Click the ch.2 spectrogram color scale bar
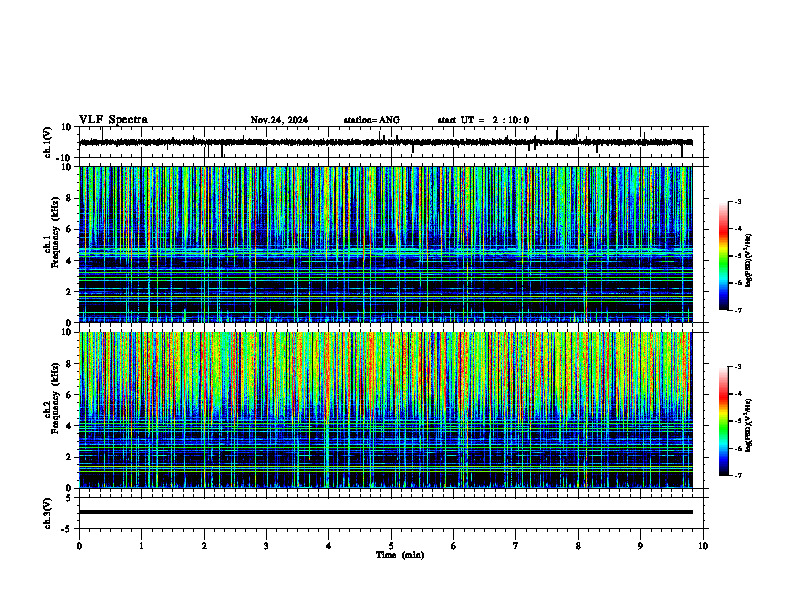The image size is (792, 612). [723, 421]
